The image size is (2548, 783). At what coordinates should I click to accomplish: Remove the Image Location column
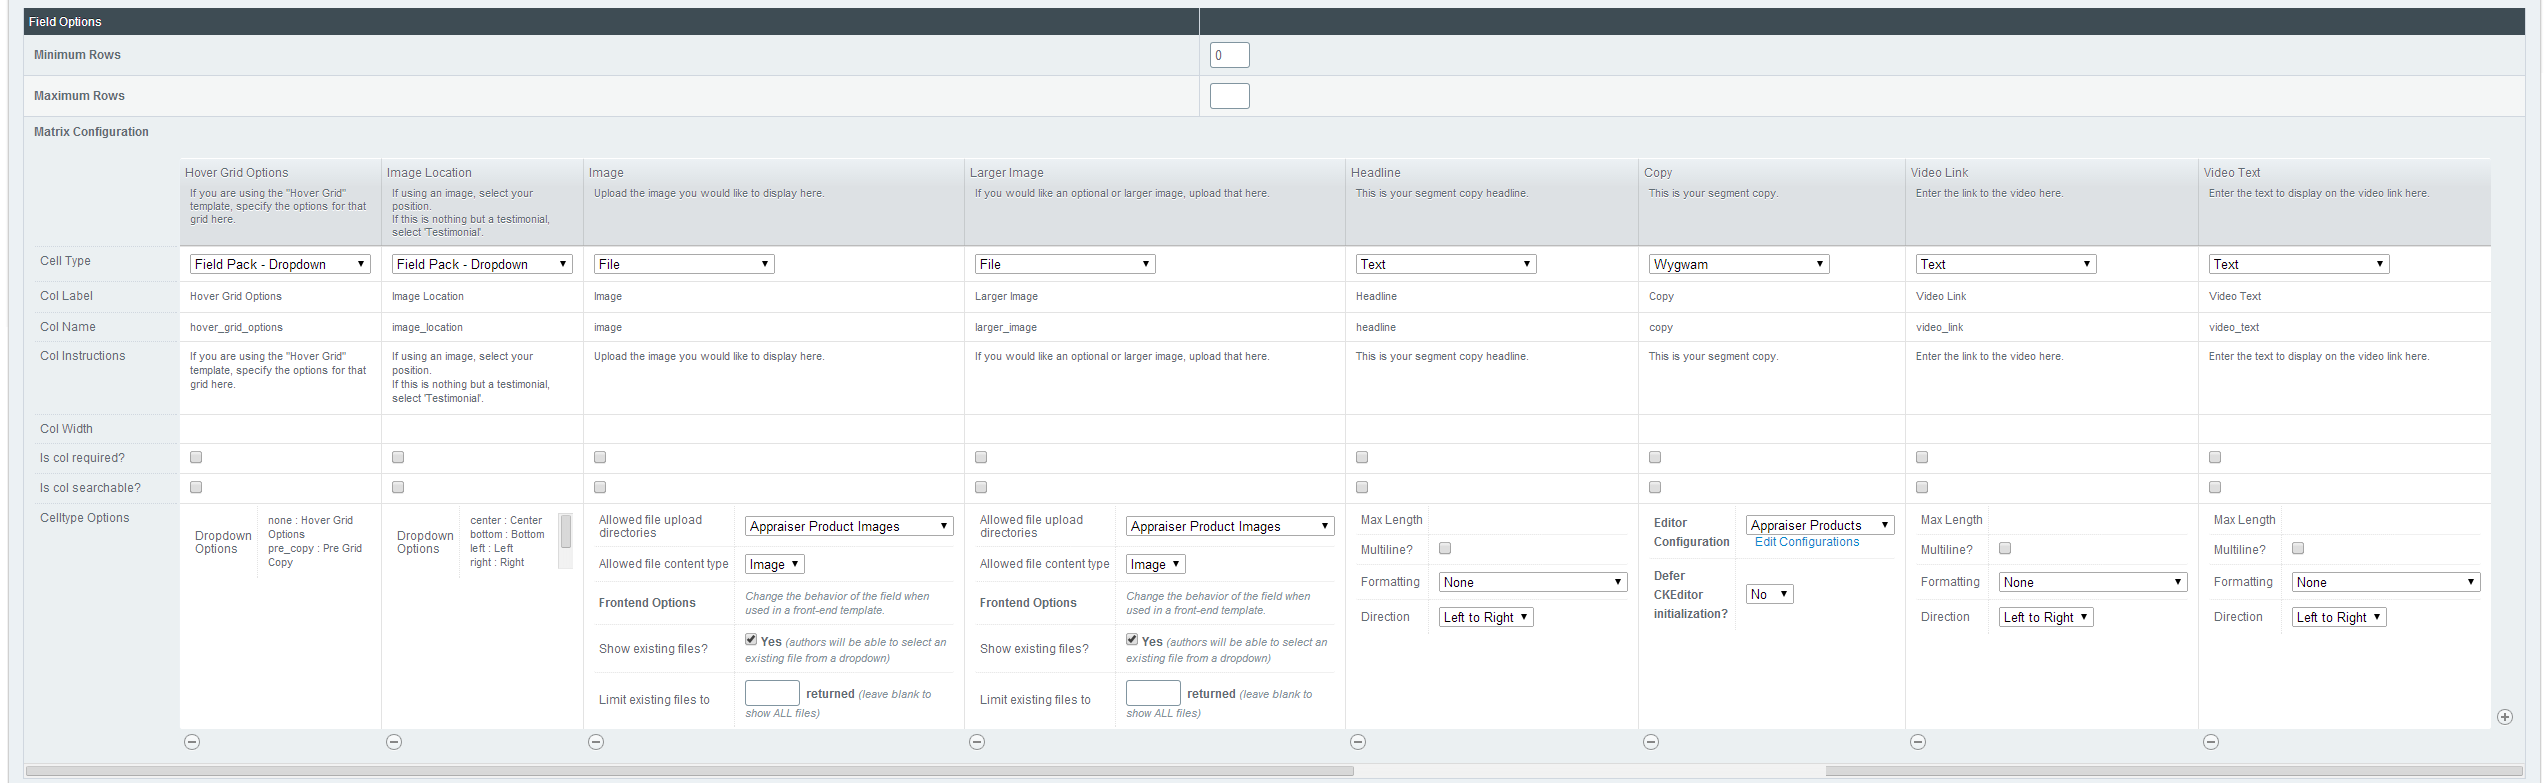point(394,742)
